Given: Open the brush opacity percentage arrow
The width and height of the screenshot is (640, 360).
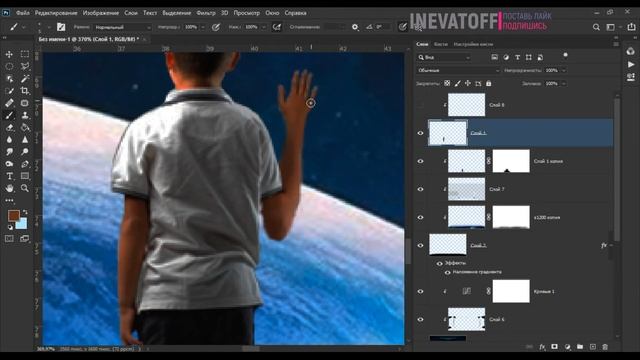Looking at the screenshot, I should coord(202,27).
